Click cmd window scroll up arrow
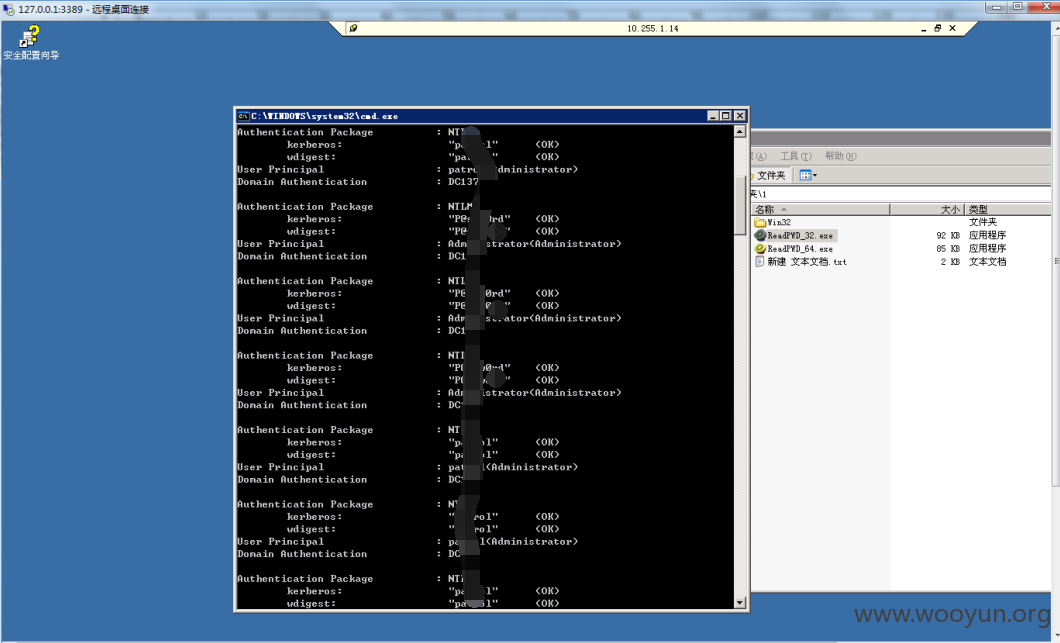 740,132
